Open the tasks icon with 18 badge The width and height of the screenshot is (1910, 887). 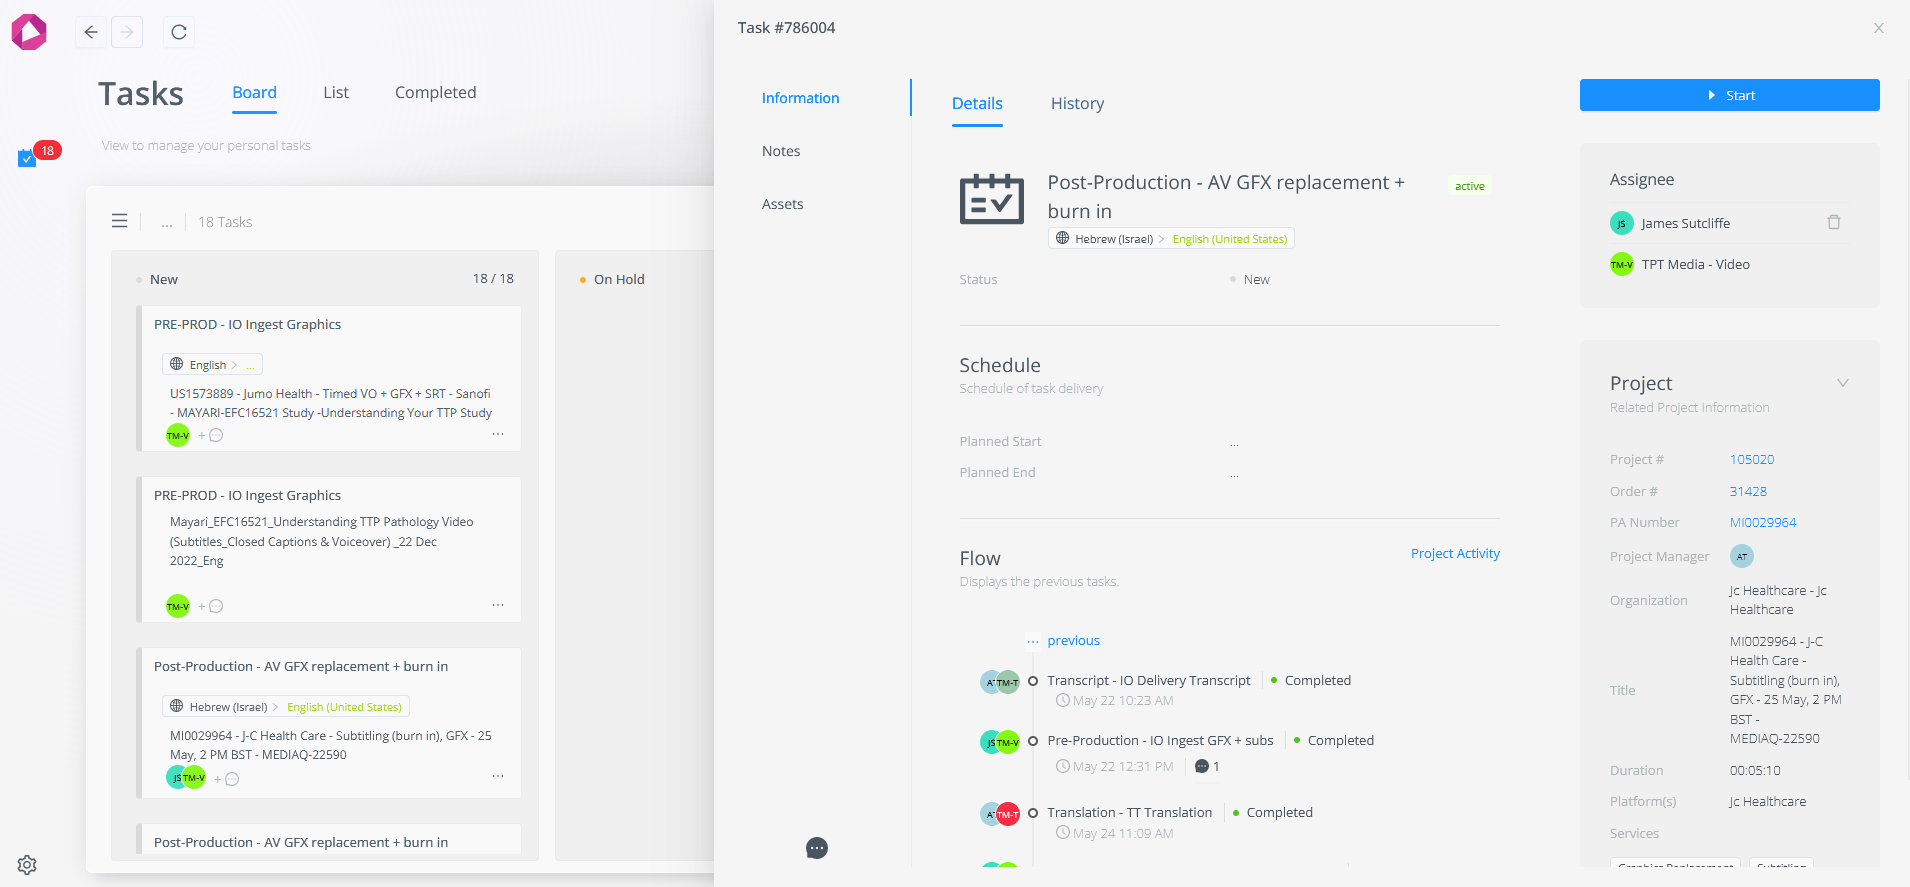point(28,157)
